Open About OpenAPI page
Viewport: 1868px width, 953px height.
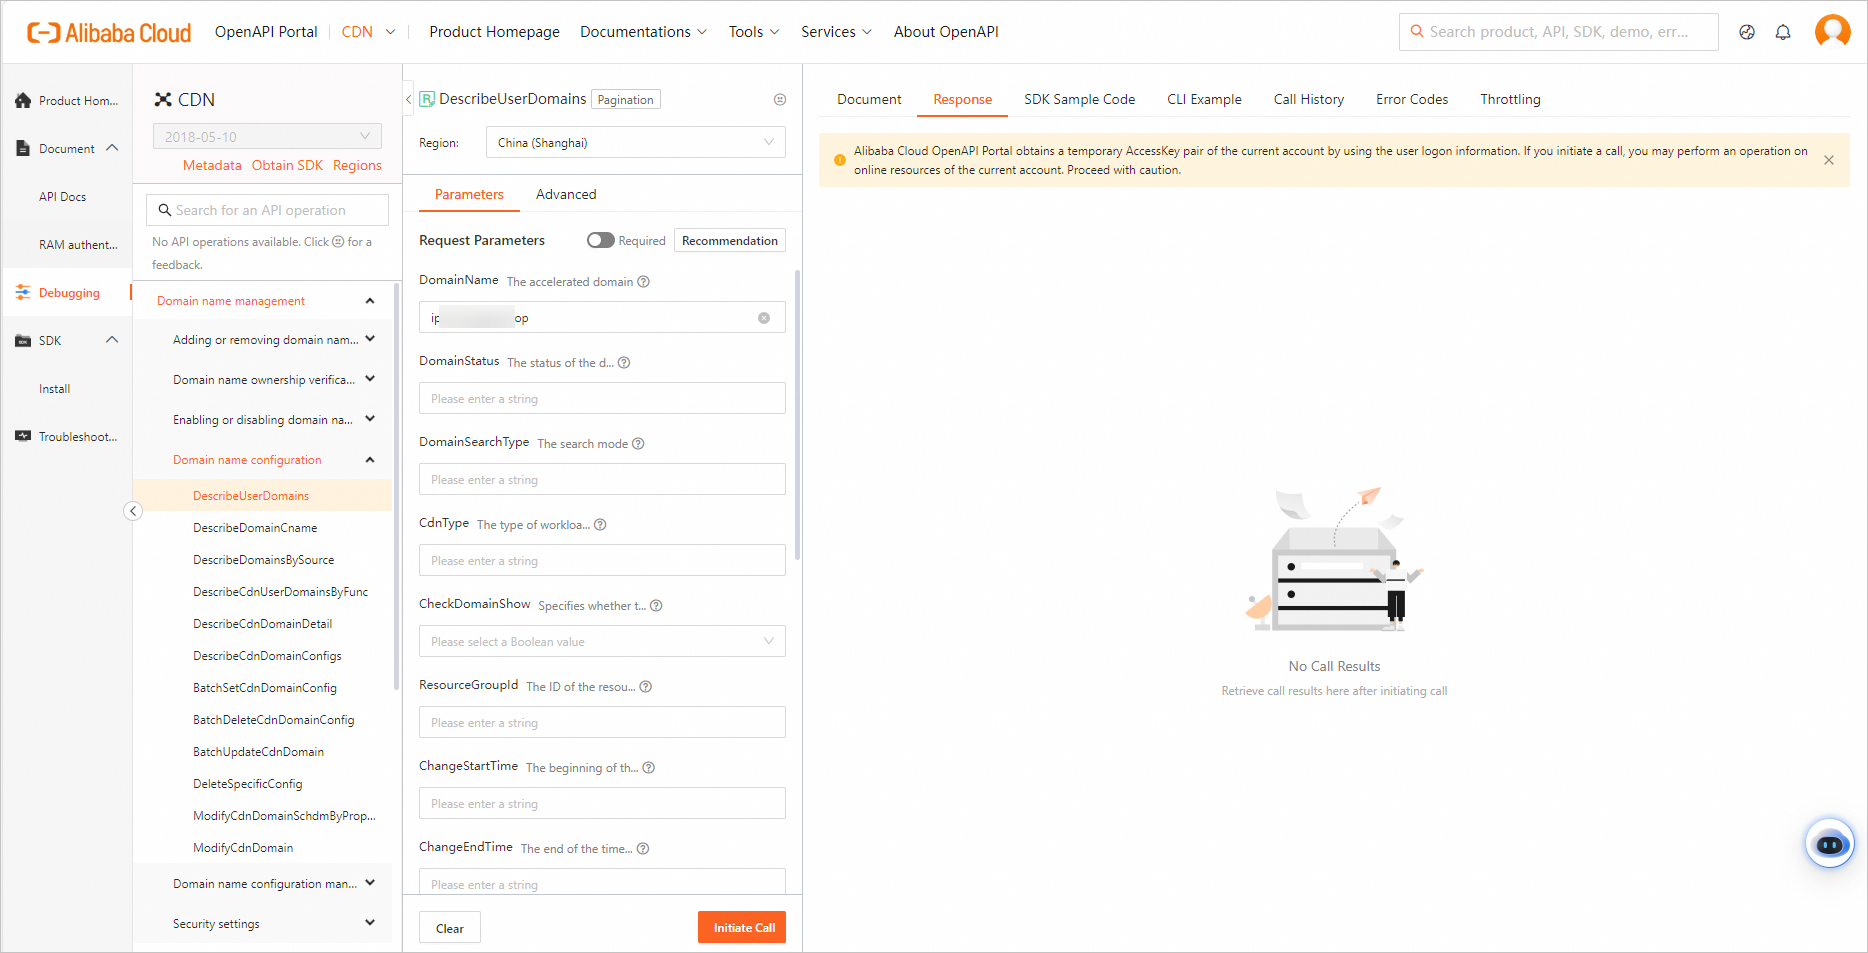click(946, 32)
